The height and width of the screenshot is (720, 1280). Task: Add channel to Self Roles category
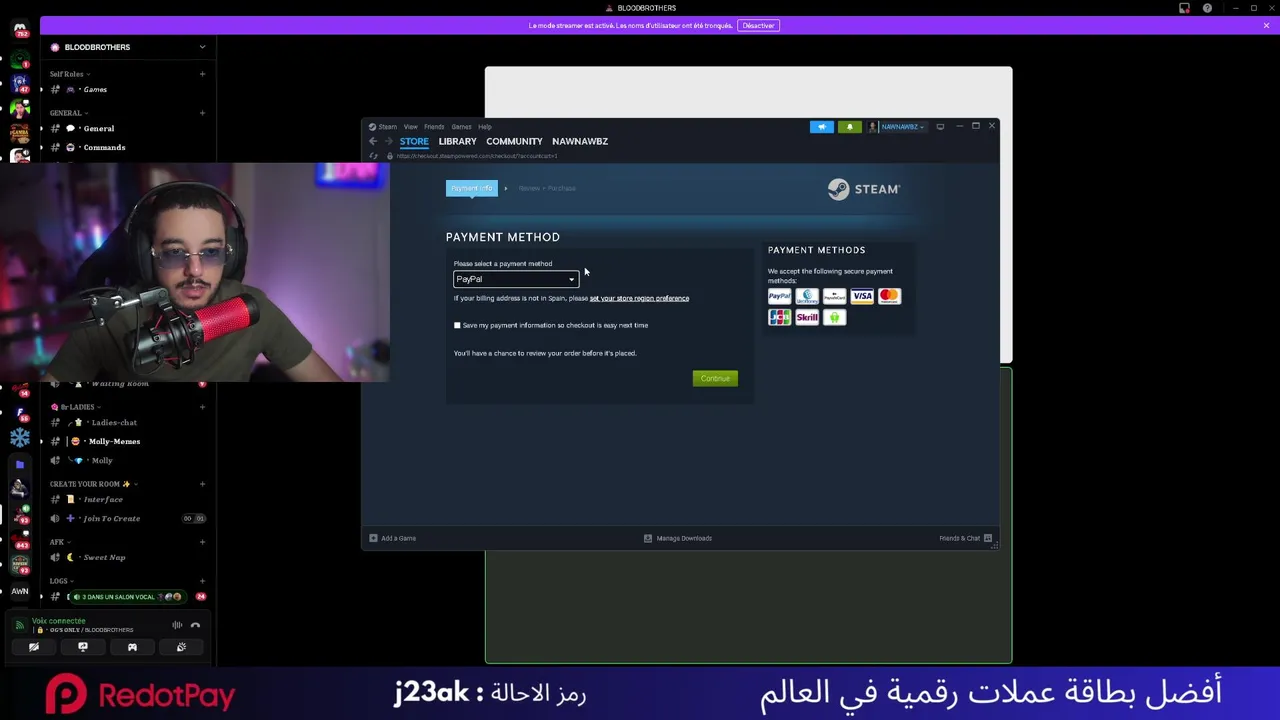tap(202, 74)
